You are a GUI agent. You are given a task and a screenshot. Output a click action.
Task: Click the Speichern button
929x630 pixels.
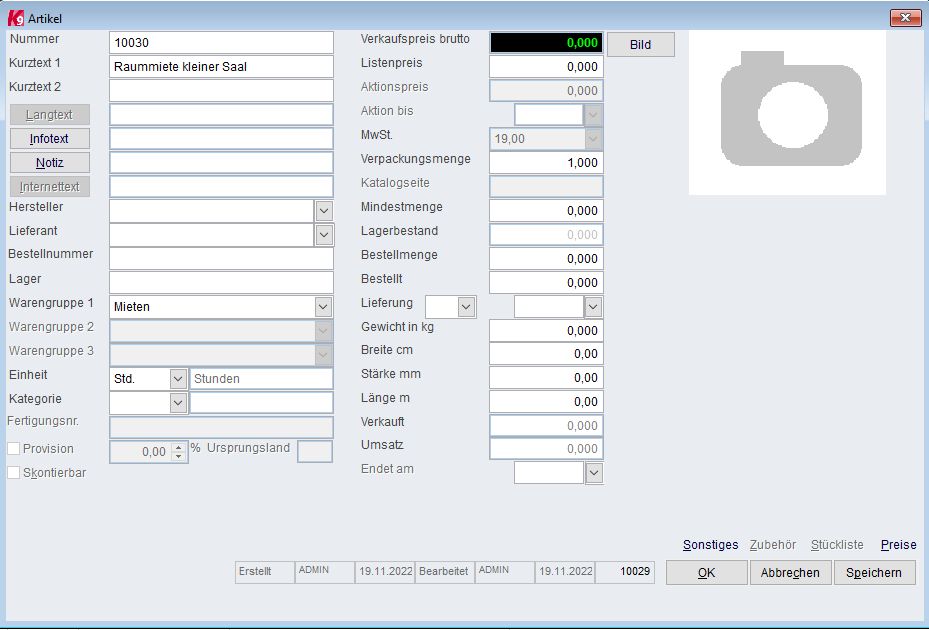tap(874, 573)
